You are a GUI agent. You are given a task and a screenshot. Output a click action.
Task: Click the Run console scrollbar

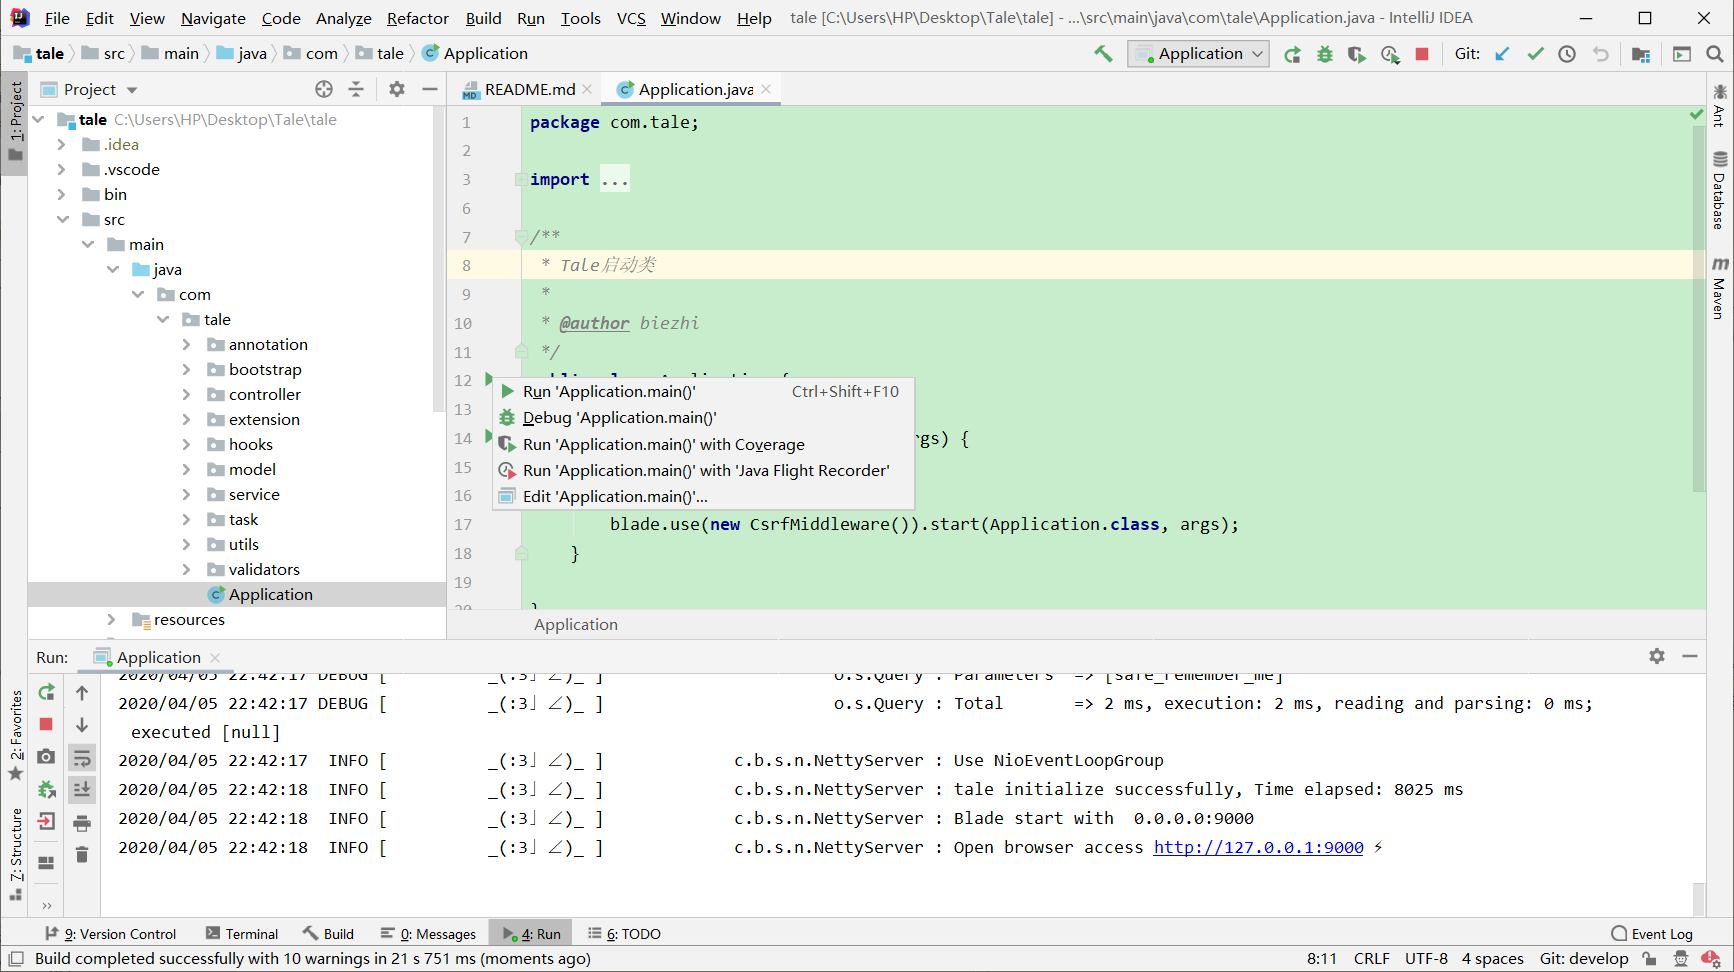tap(1698, 897)
